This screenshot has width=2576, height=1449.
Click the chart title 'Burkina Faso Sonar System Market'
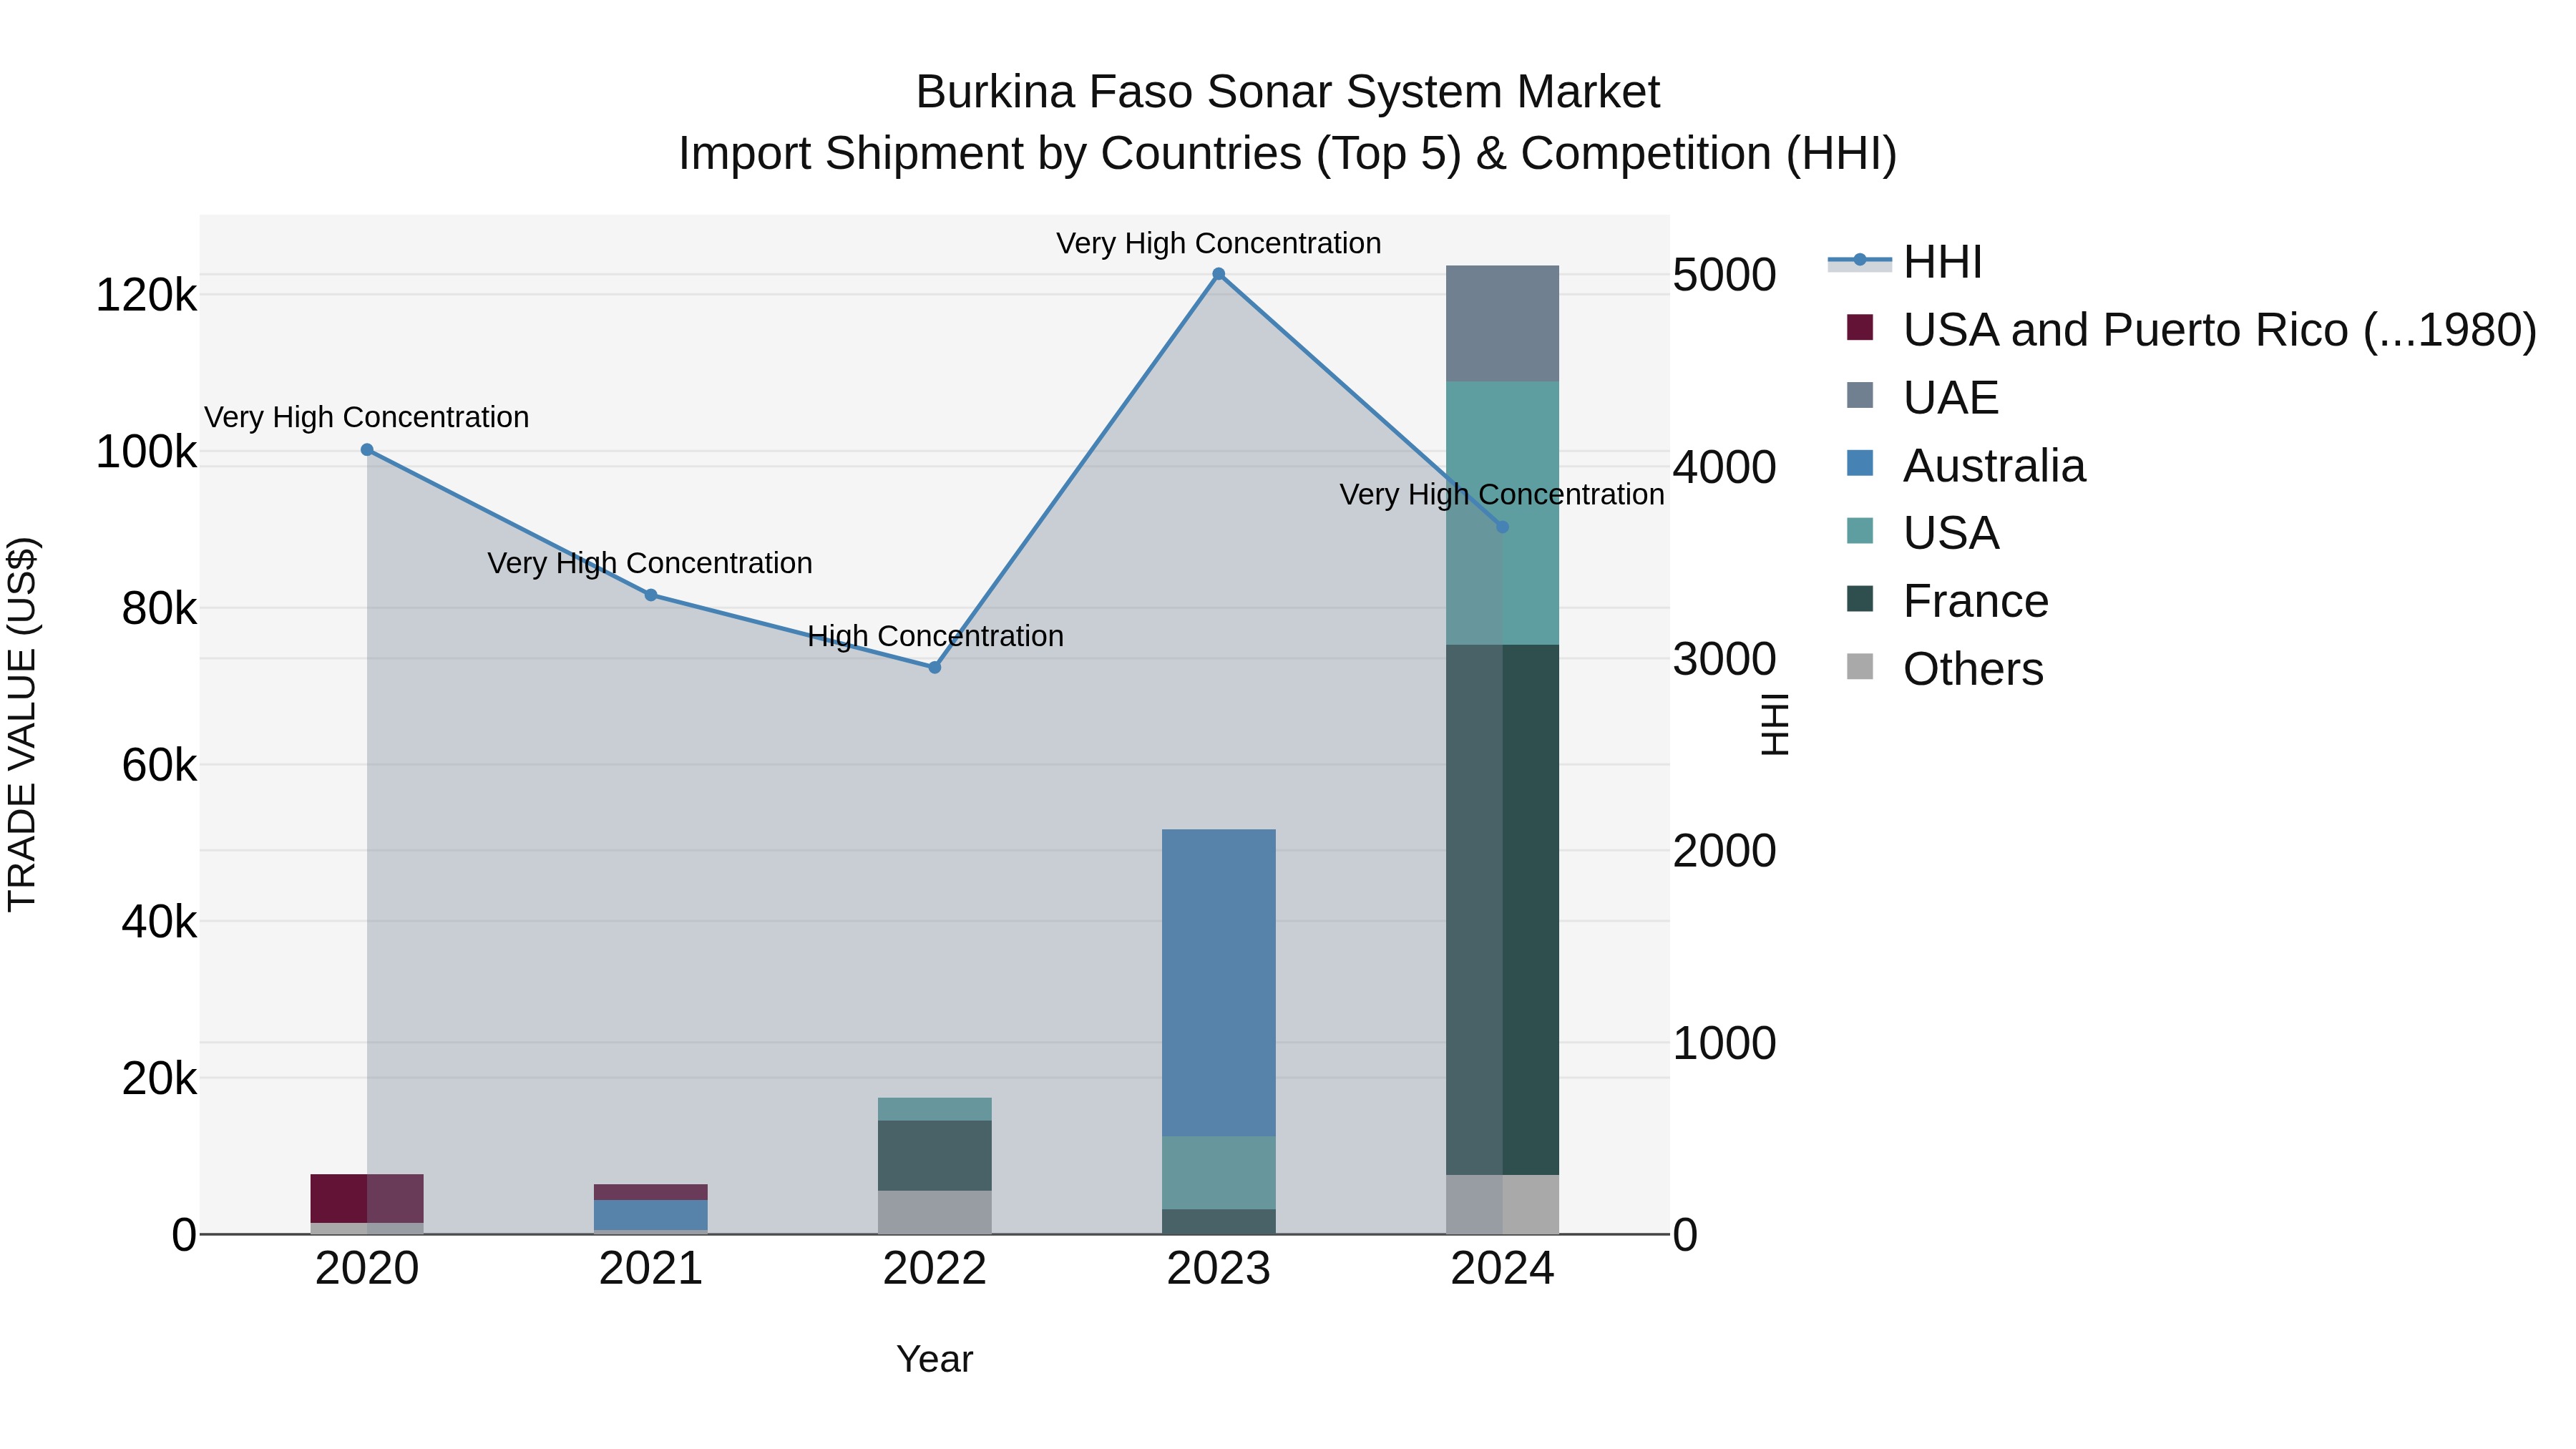click(x=1288, y=92)
